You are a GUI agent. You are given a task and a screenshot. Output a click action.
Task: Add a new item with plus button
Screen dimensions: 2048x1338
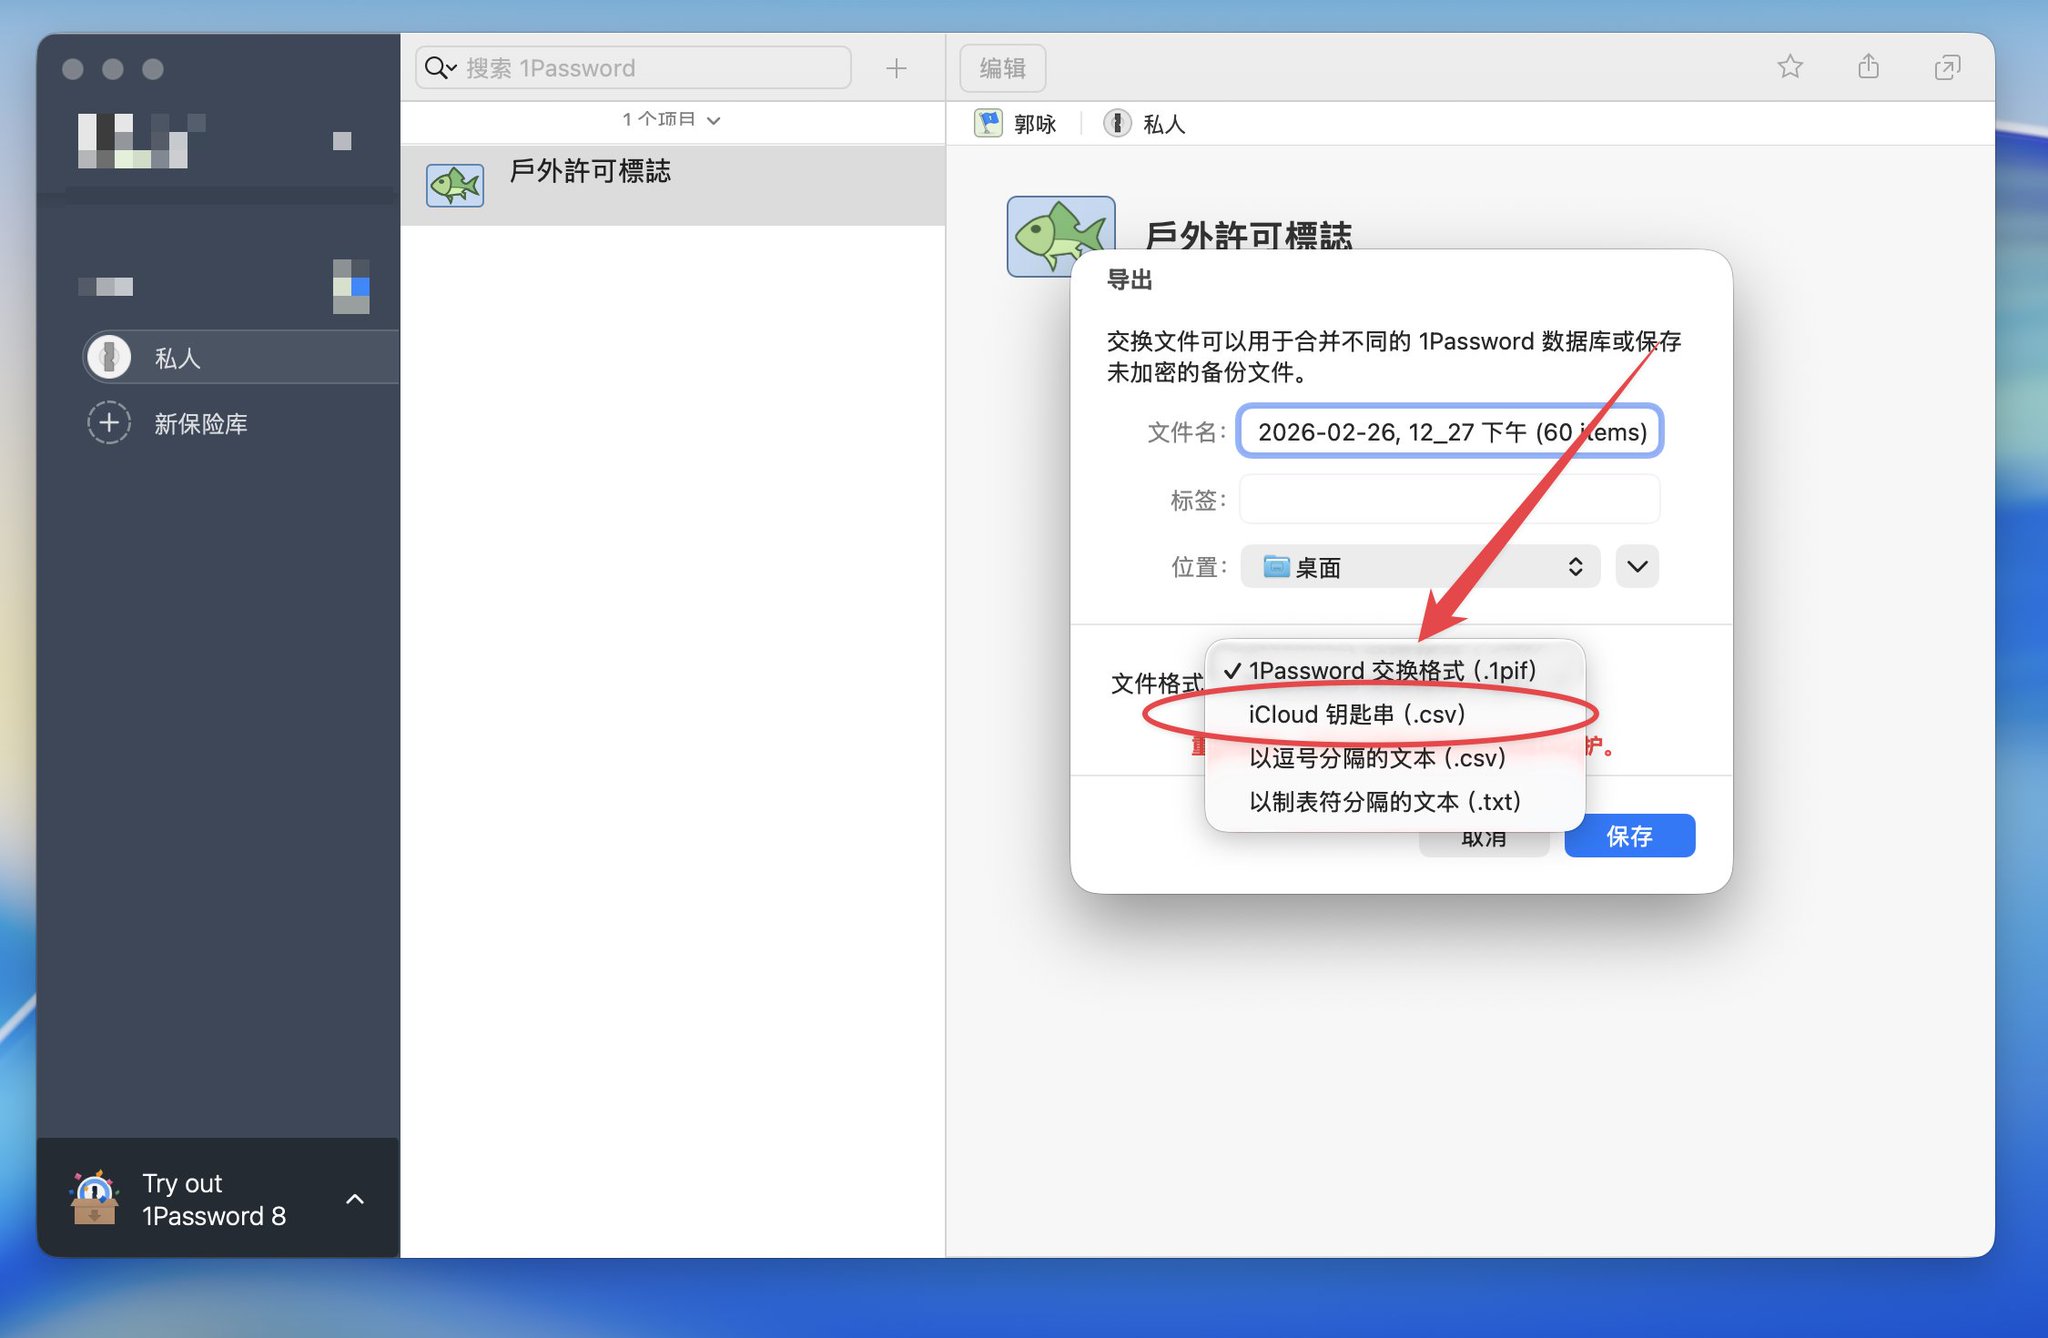pos(896,68)
